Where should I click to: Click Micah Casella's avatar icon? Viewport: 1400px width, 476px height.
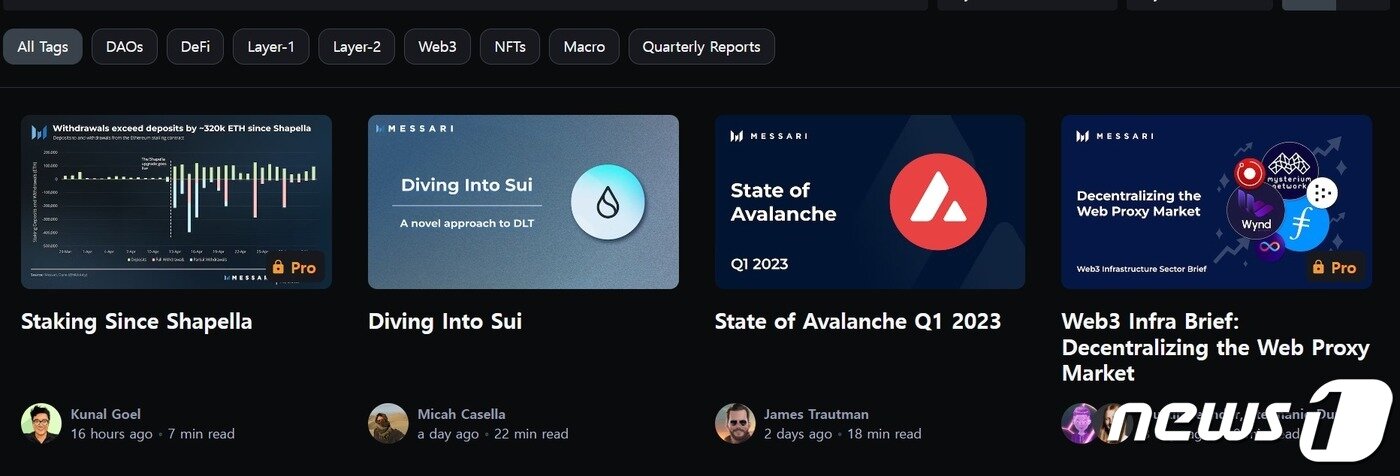click(x=388, y=423)
